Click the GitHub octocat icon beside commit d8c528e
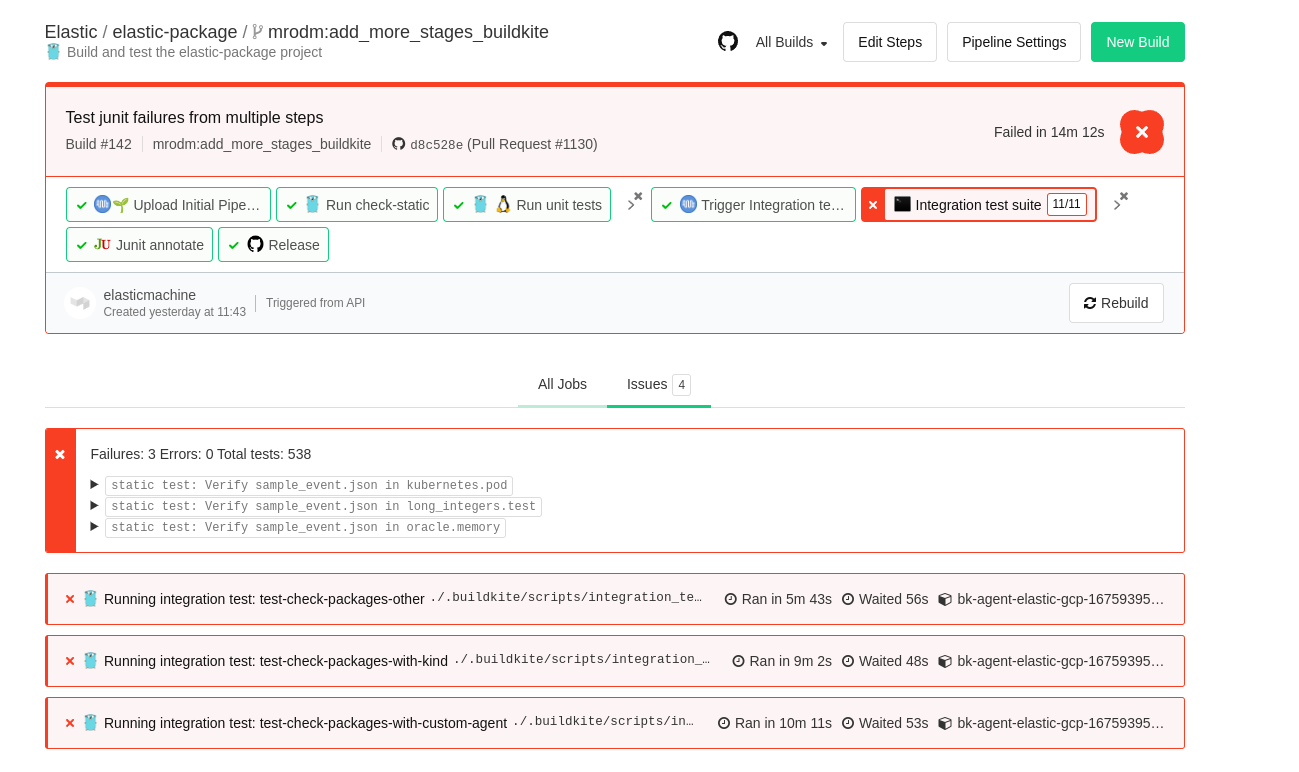The image size is (1299, 772). [x=399, y=144]
